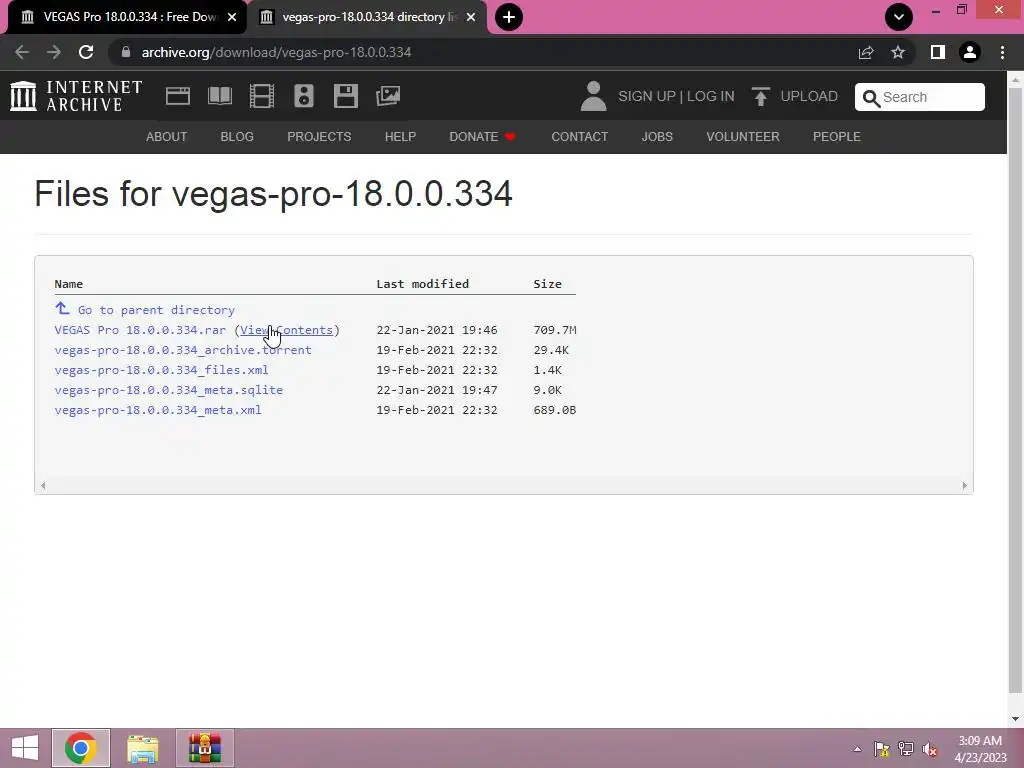1024x768 pixels.
Task: Click the 22-Jan-2021 19:46 date cell
Action: 437,330
